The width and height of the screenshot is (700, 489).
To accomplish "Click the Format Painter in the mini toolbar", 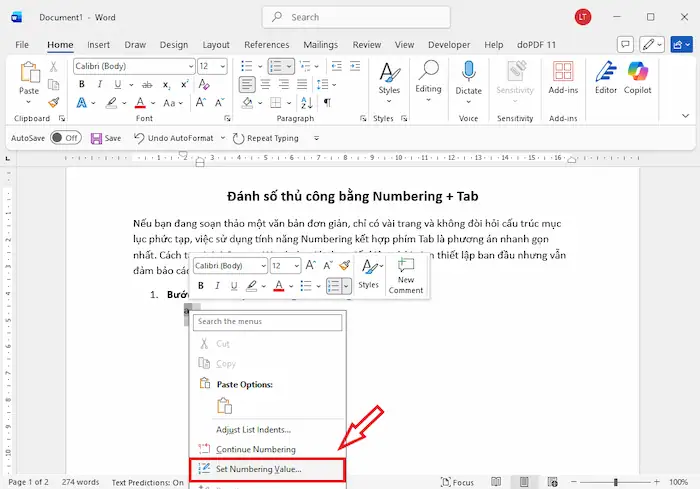I will click(x=344, y=266).
